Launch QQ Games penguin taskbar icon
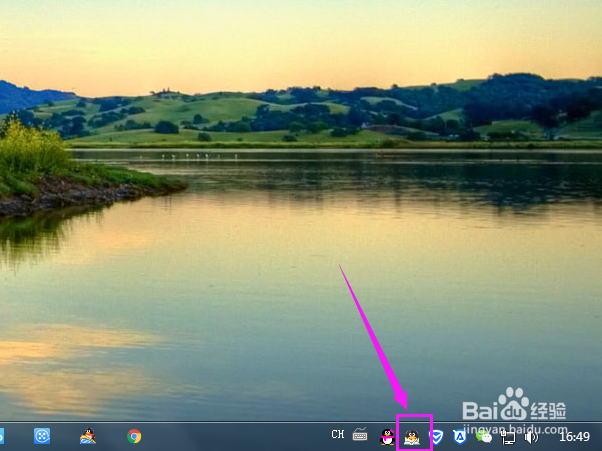Image resolution: width=602 pixels, height=451 pixels. 88,436
